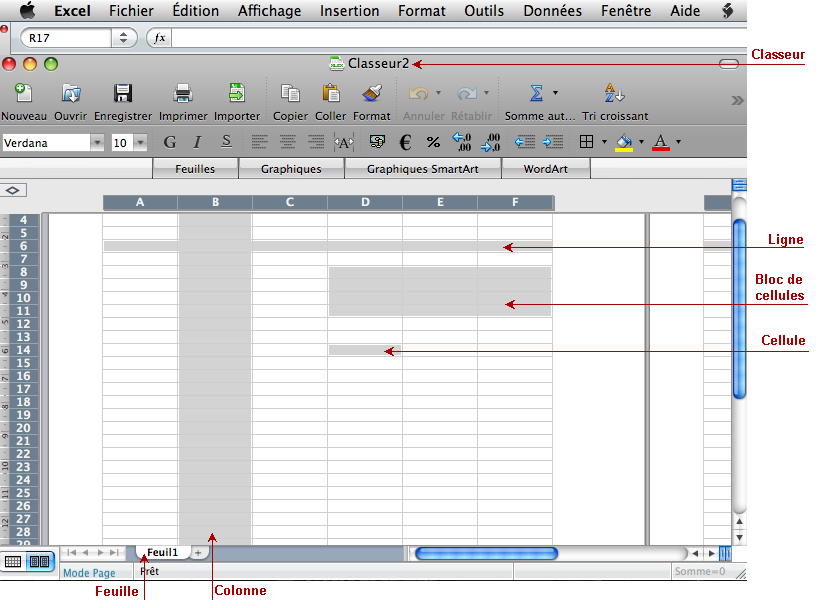Add a new sheet with plus button
825x608 pixels.
[198, 553]
